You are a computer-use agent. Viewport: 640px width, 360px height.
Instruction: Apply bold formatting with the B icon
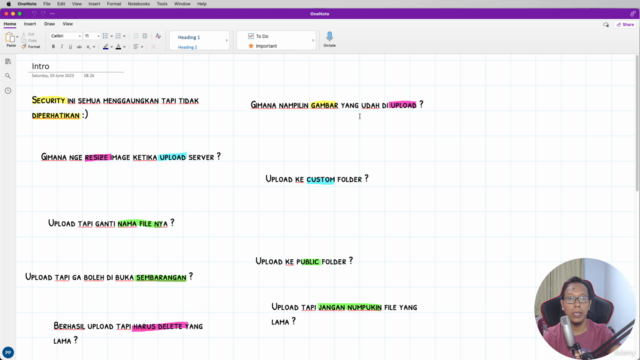click(53, 47)
